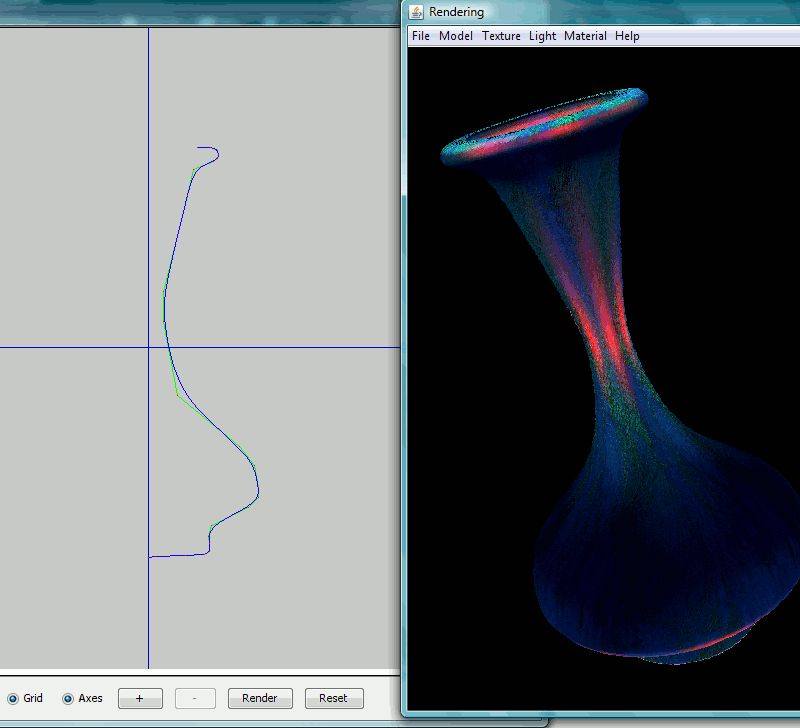Screen dimensions: 800x728
Task: Open the Model menu
Action: (x=456, y=36)
